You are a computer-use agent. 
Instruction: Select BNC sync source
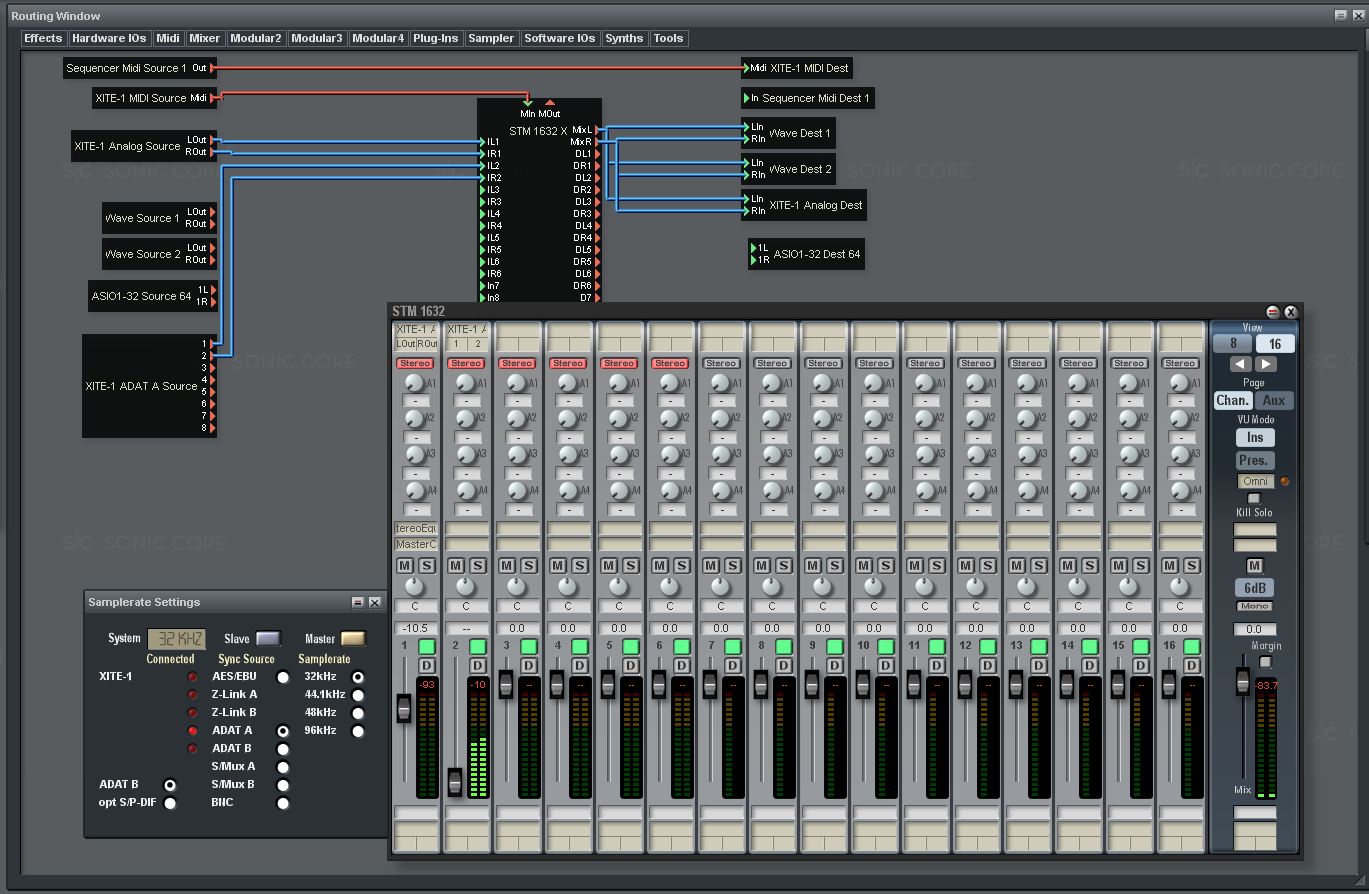pos(283,803)
